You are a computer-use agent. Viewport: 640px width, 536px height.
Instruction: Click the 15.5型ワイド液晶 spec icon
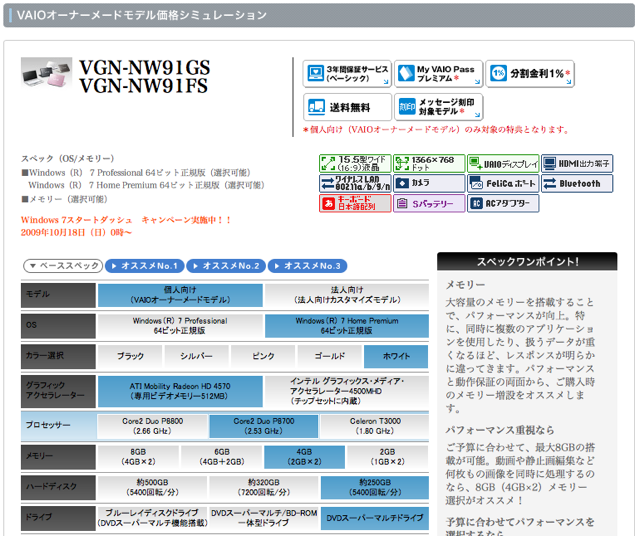[355, 163]
